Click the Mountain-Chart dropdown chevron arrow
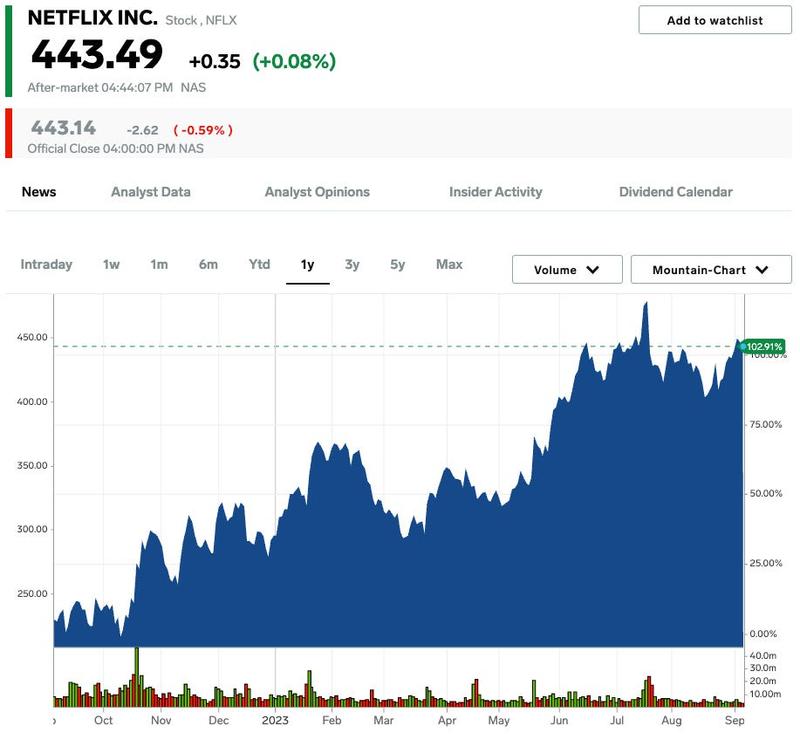Viewport: 800px width, 734px height. coord(762,270)
